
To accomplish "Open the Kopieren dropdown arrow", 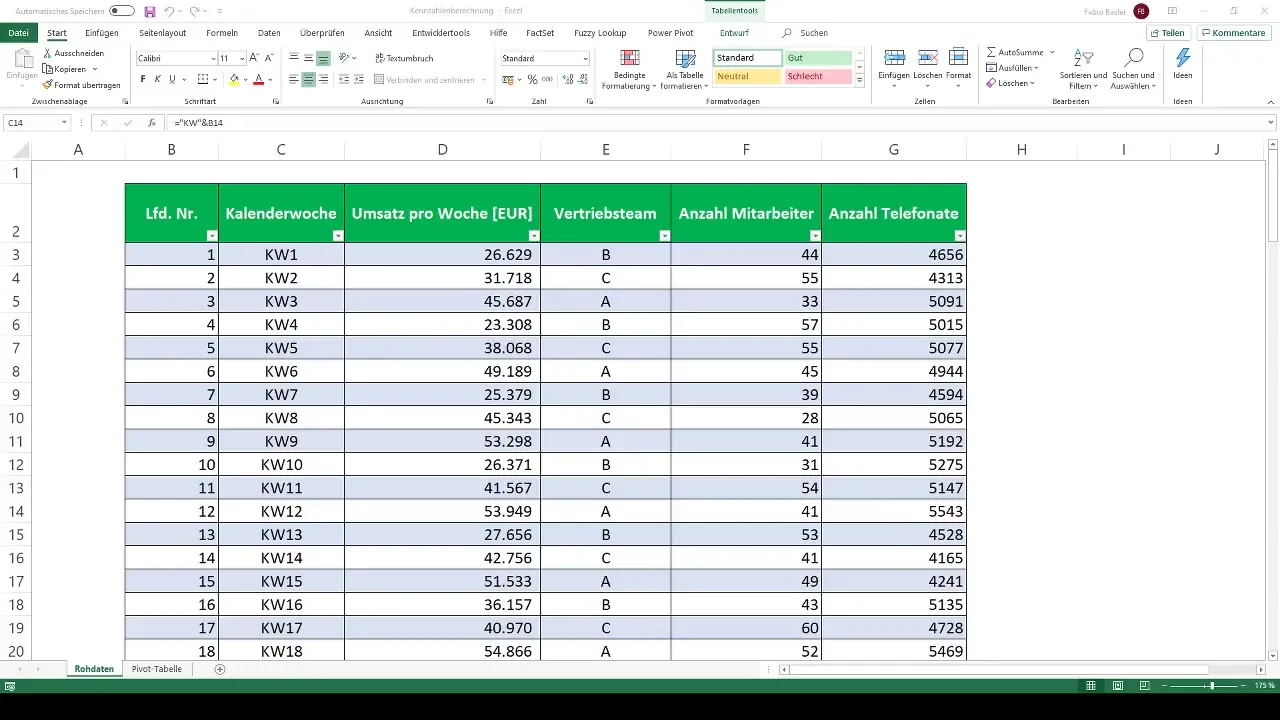I will (94, 69).
